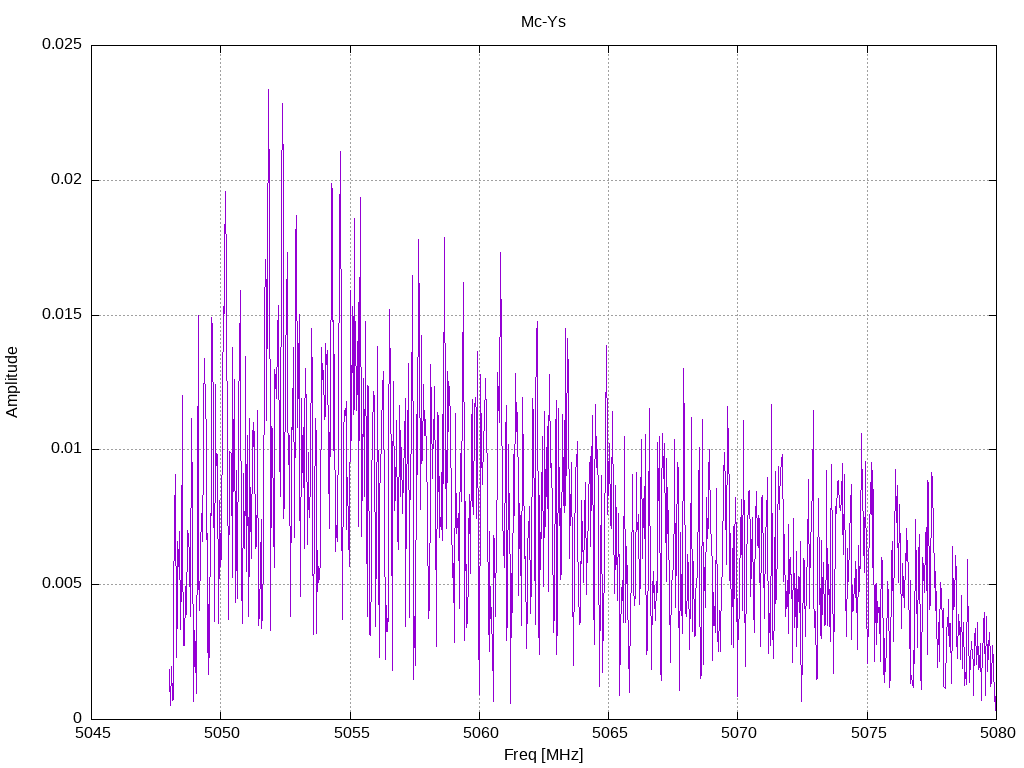Viewport: 1024px width, 768px height.
Task: Click the 0.02 y-axis tick label
Action: click(67, 179)
